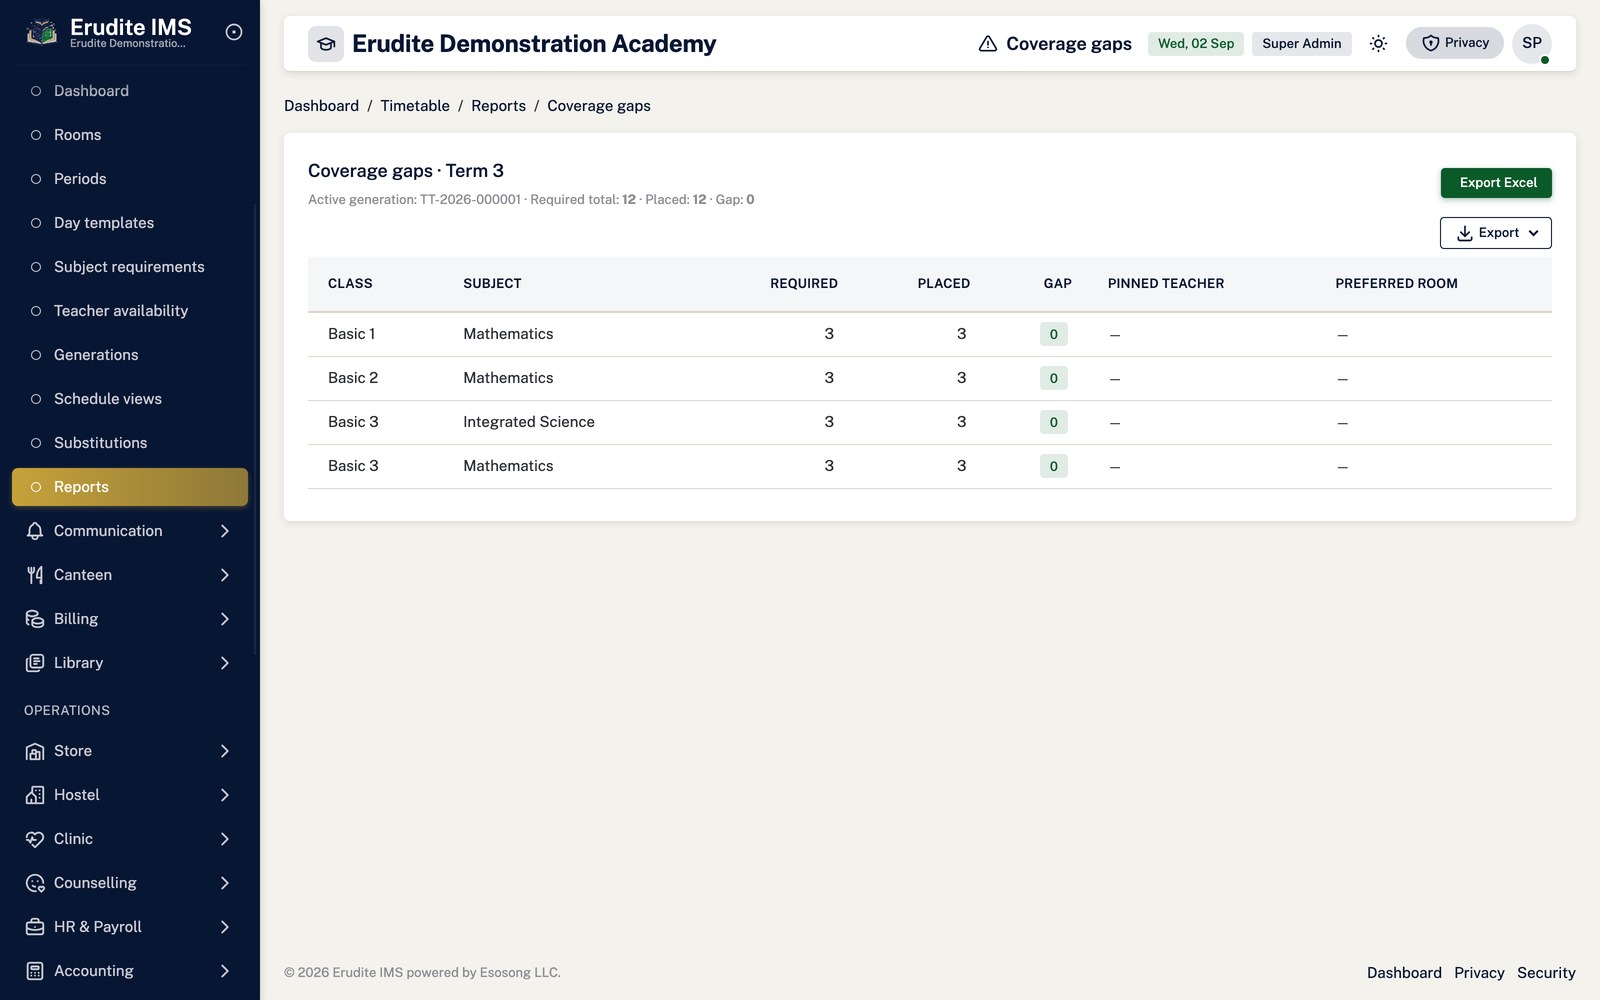
Task: Expand the Store submenu chevron
Action: click(x=225, y=751)
